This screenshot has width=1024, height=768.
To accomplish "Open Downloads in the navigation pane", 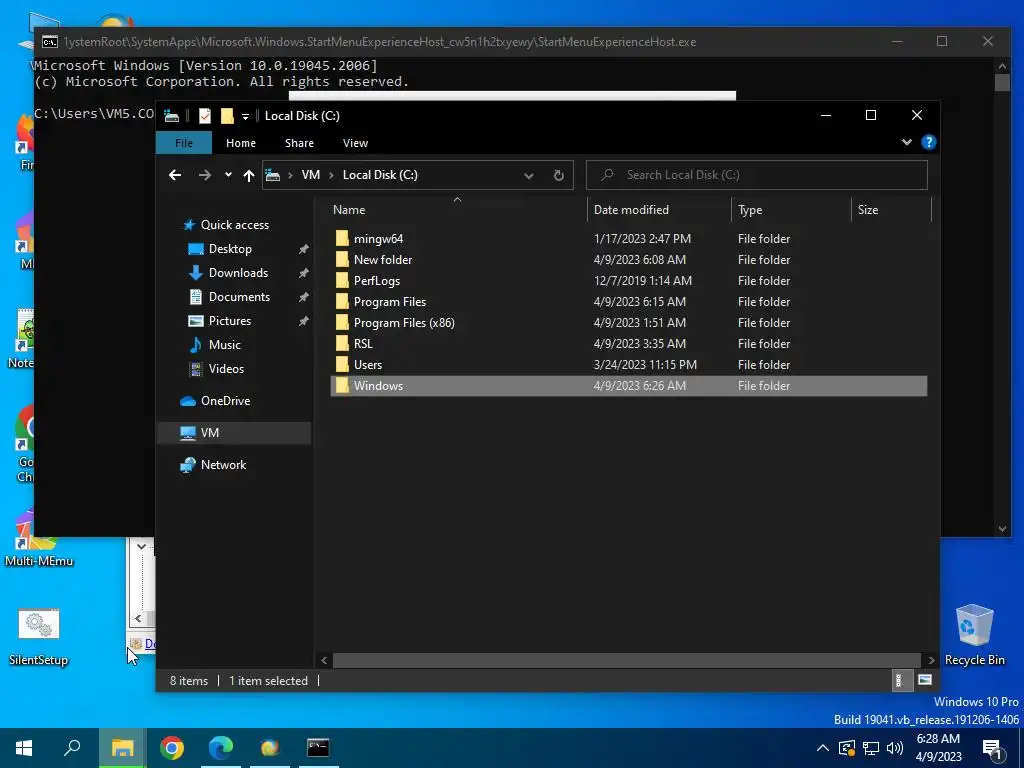I will click(x=238, y=273).
